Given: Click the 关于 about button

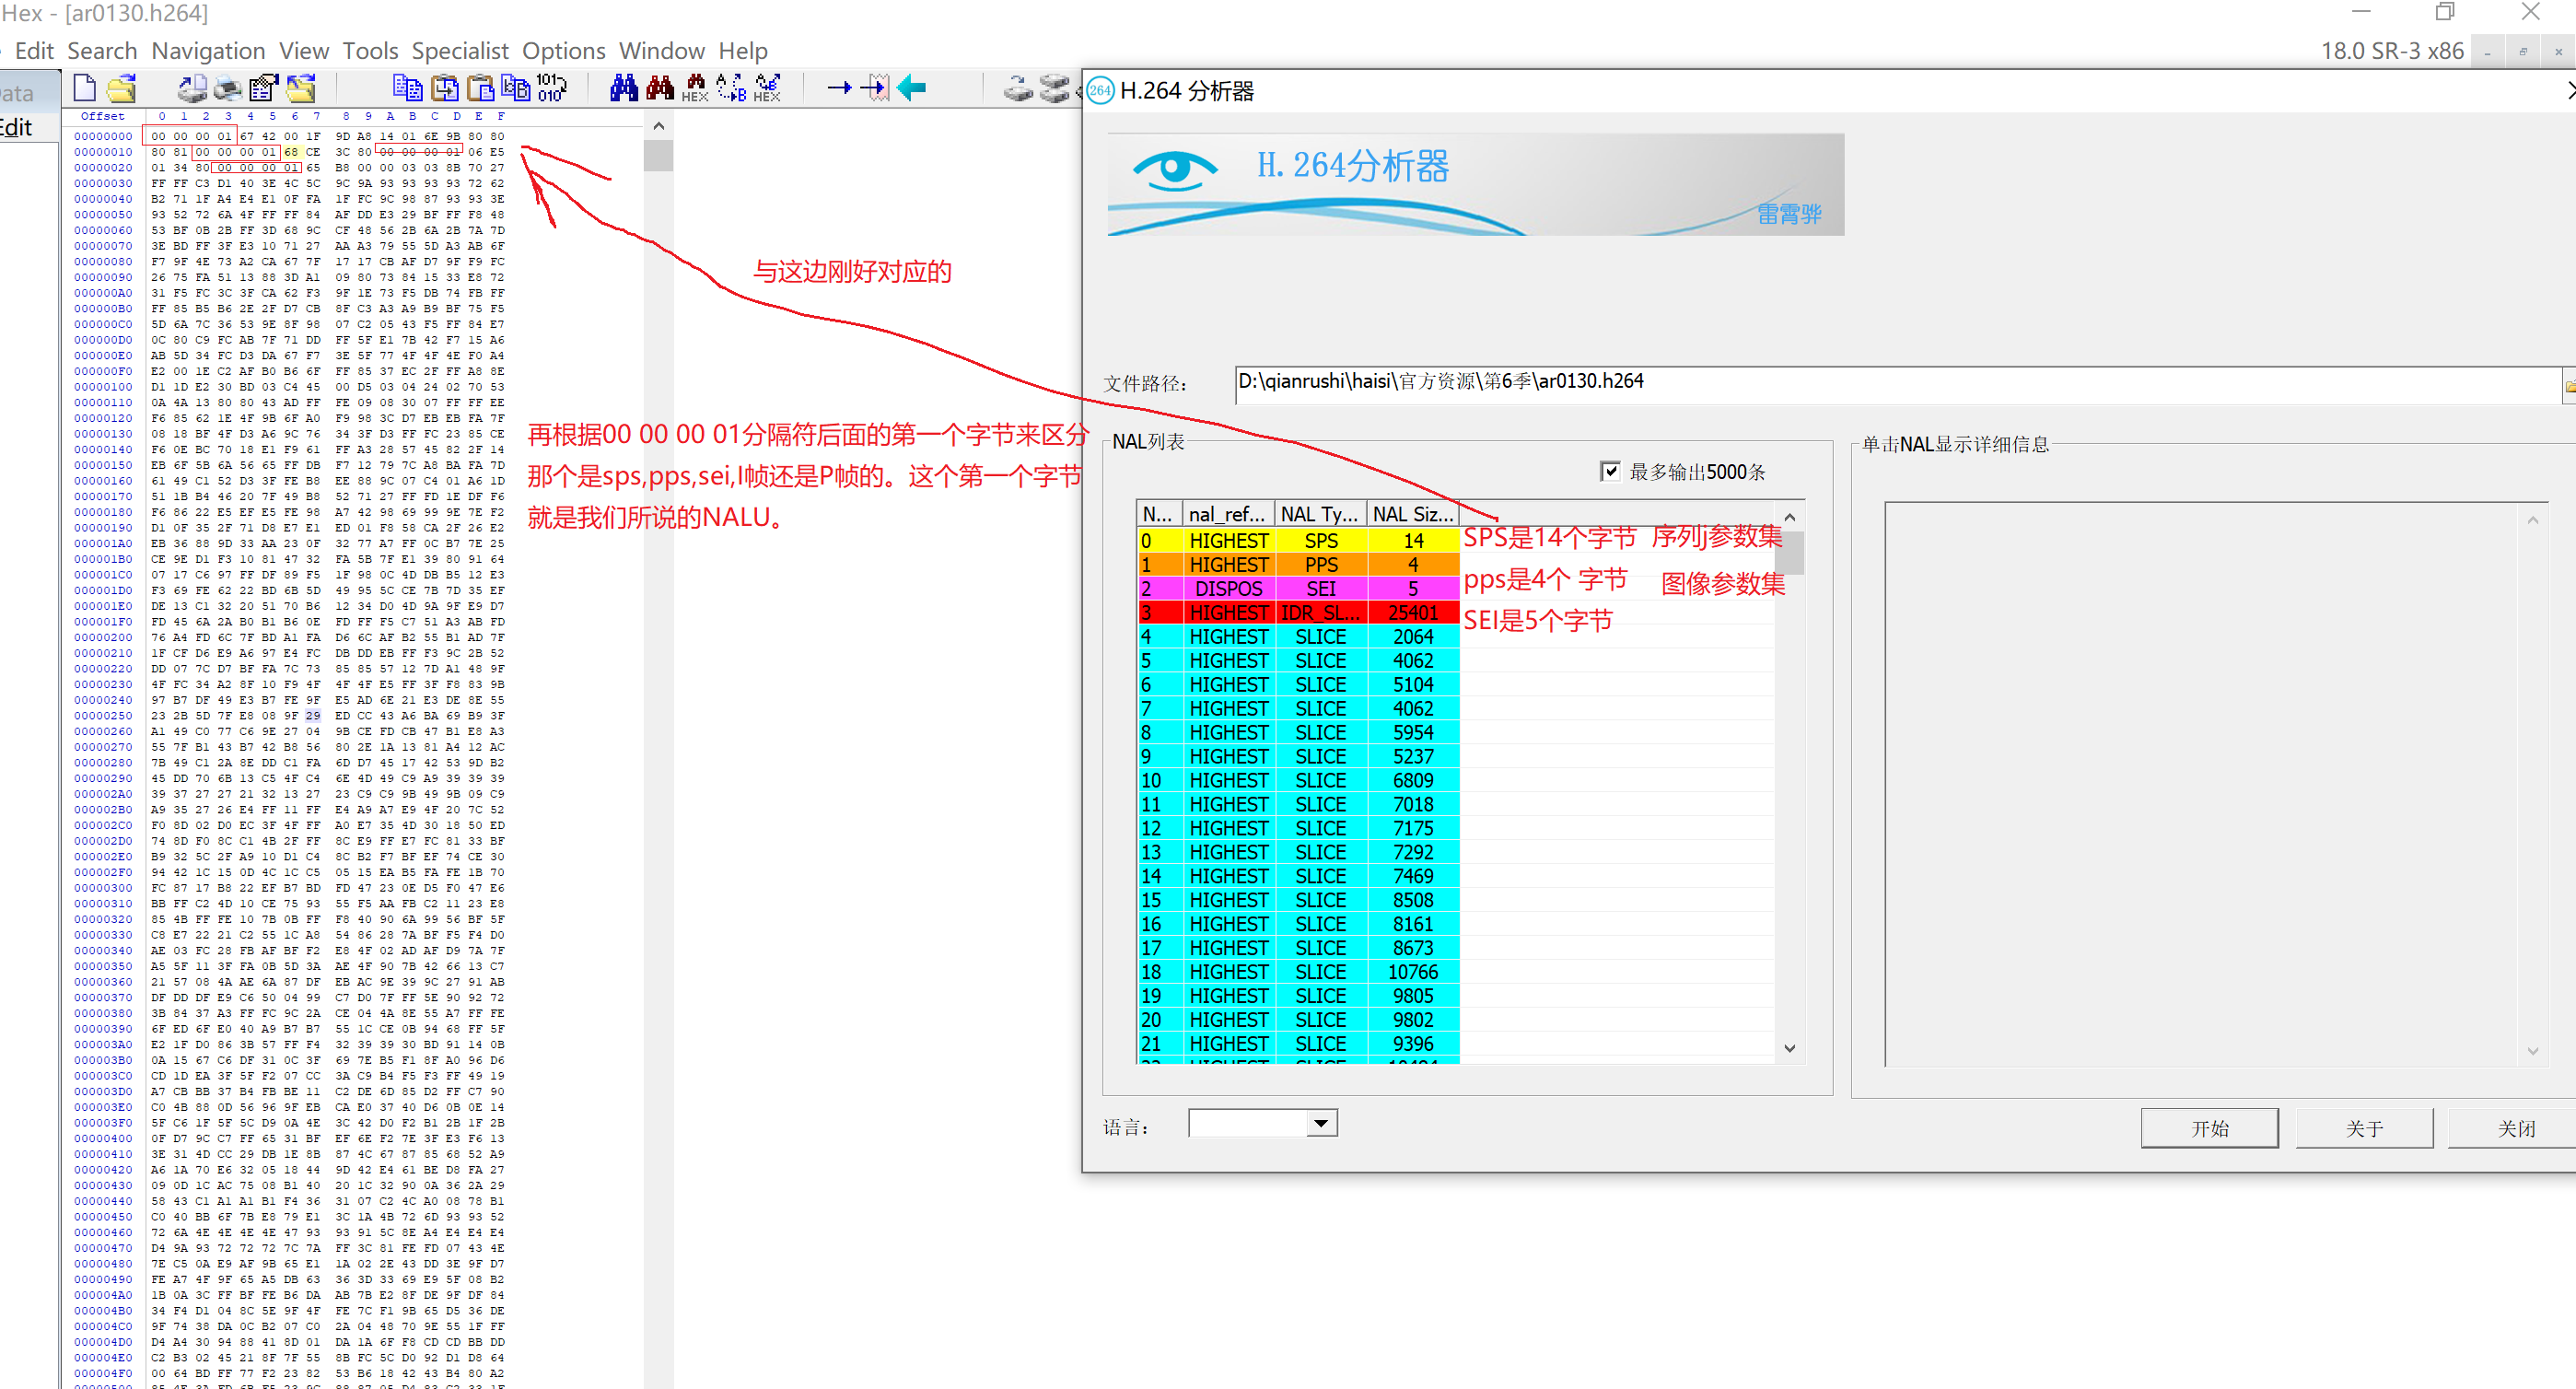Looking at the screenshot, I should [x=2364, y=1128].
